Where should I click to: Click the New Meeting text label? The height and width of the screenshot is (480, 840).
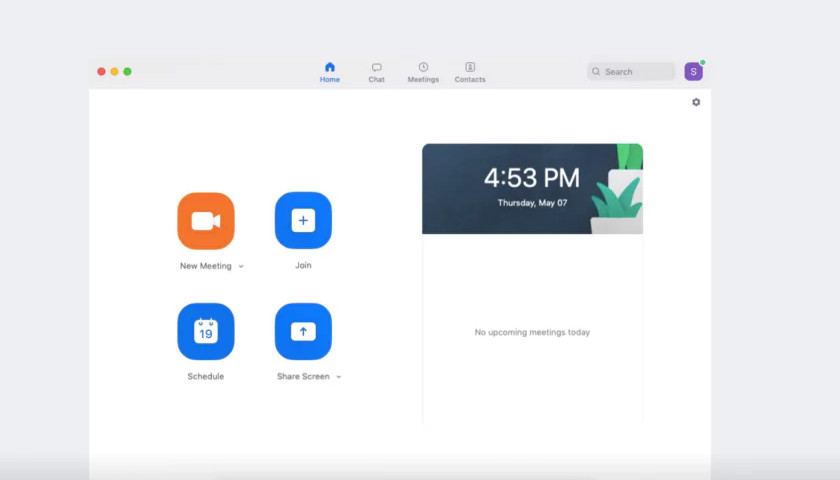[206, 266]
